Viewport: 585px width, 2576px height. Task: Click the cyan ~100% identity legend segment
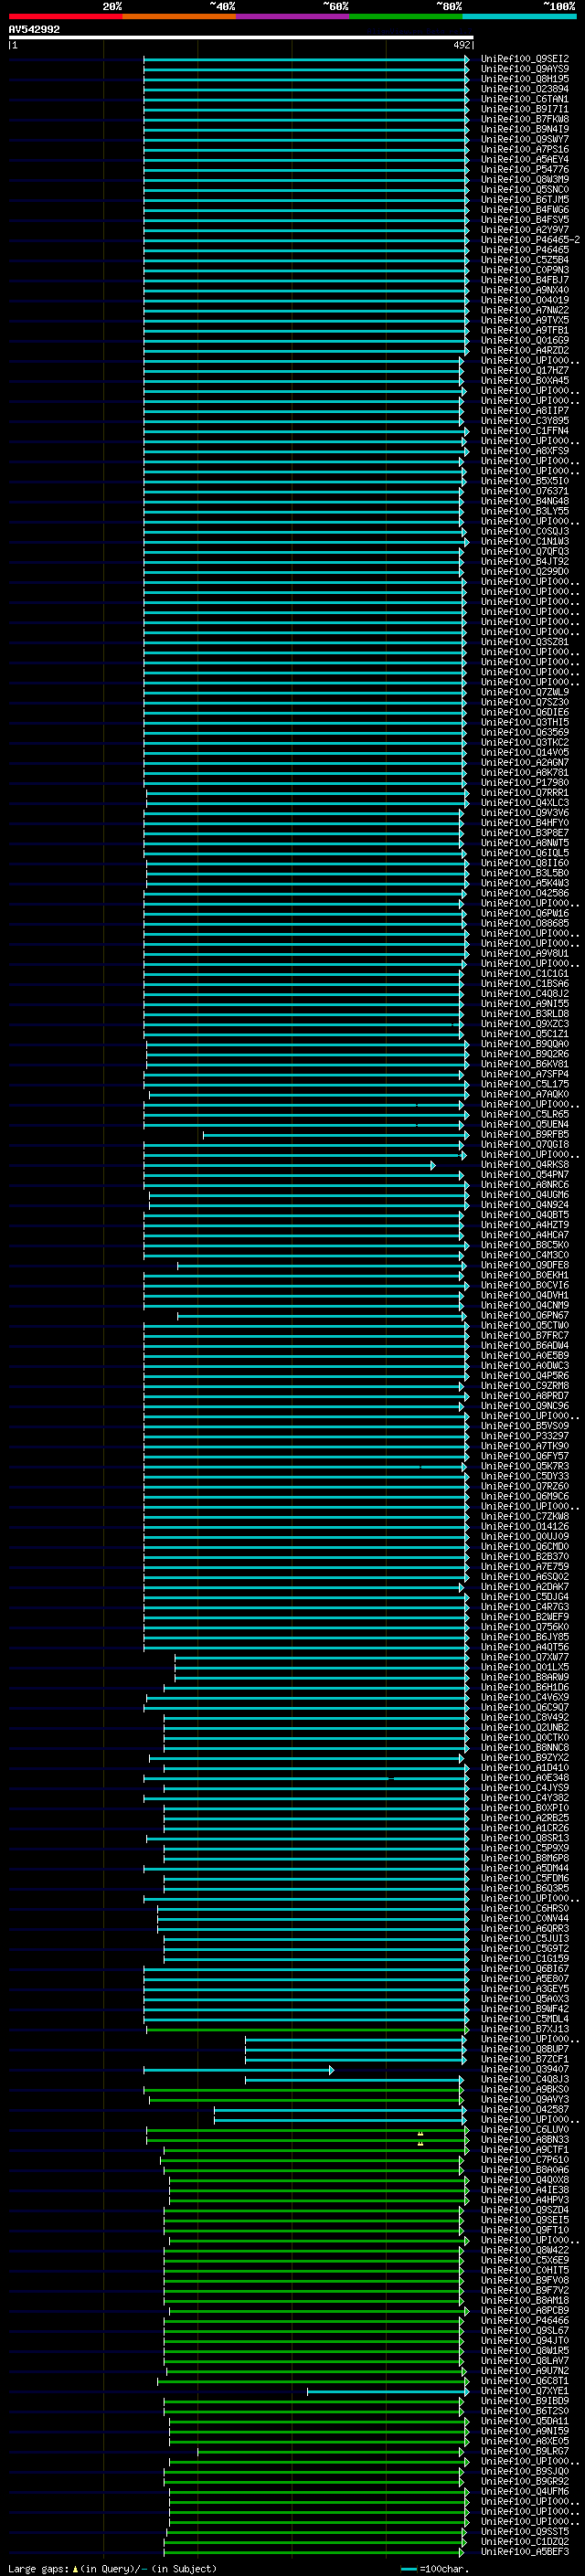pos(518,16)
